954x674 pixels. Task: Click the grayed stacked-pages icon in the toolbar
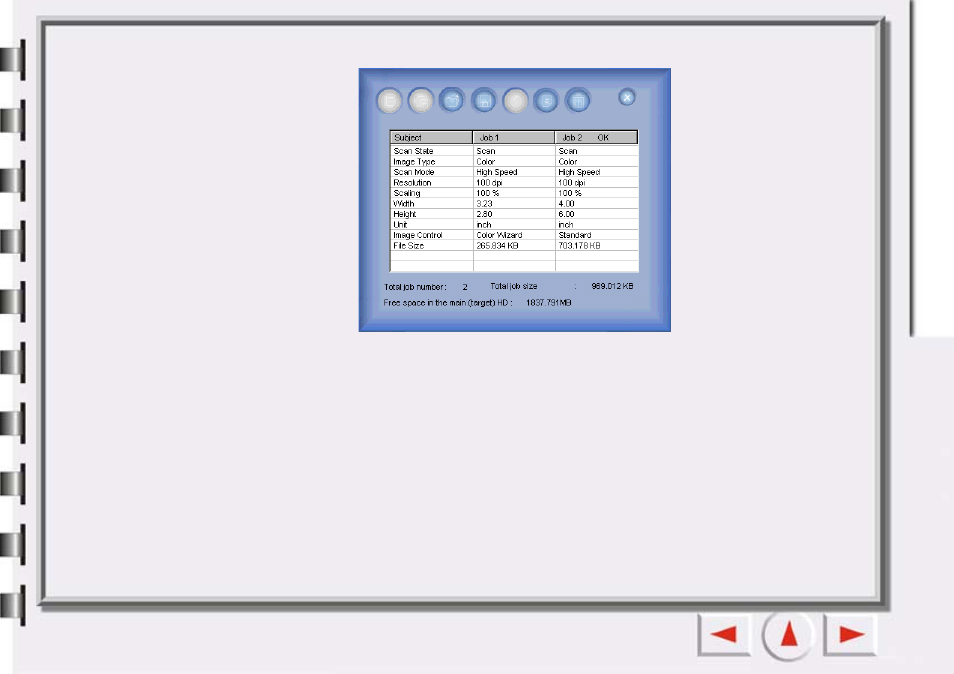click(421, 101)
